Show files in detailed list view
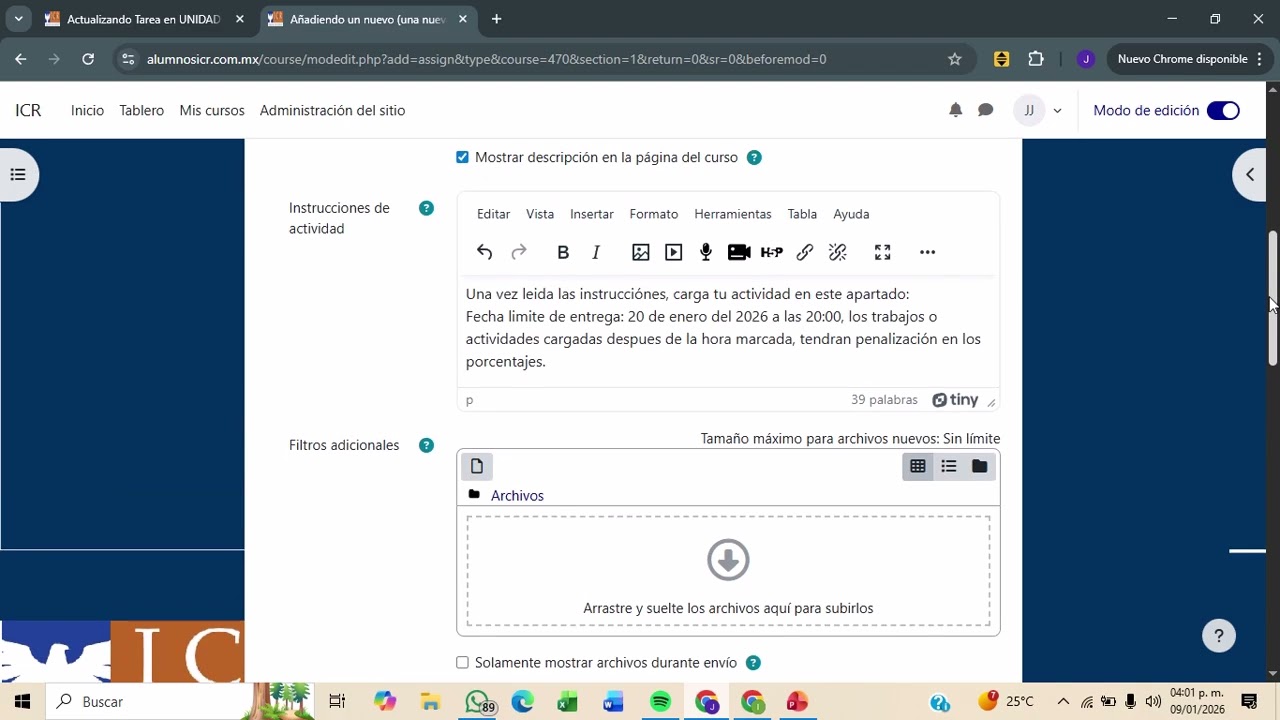 coord(949,466)
